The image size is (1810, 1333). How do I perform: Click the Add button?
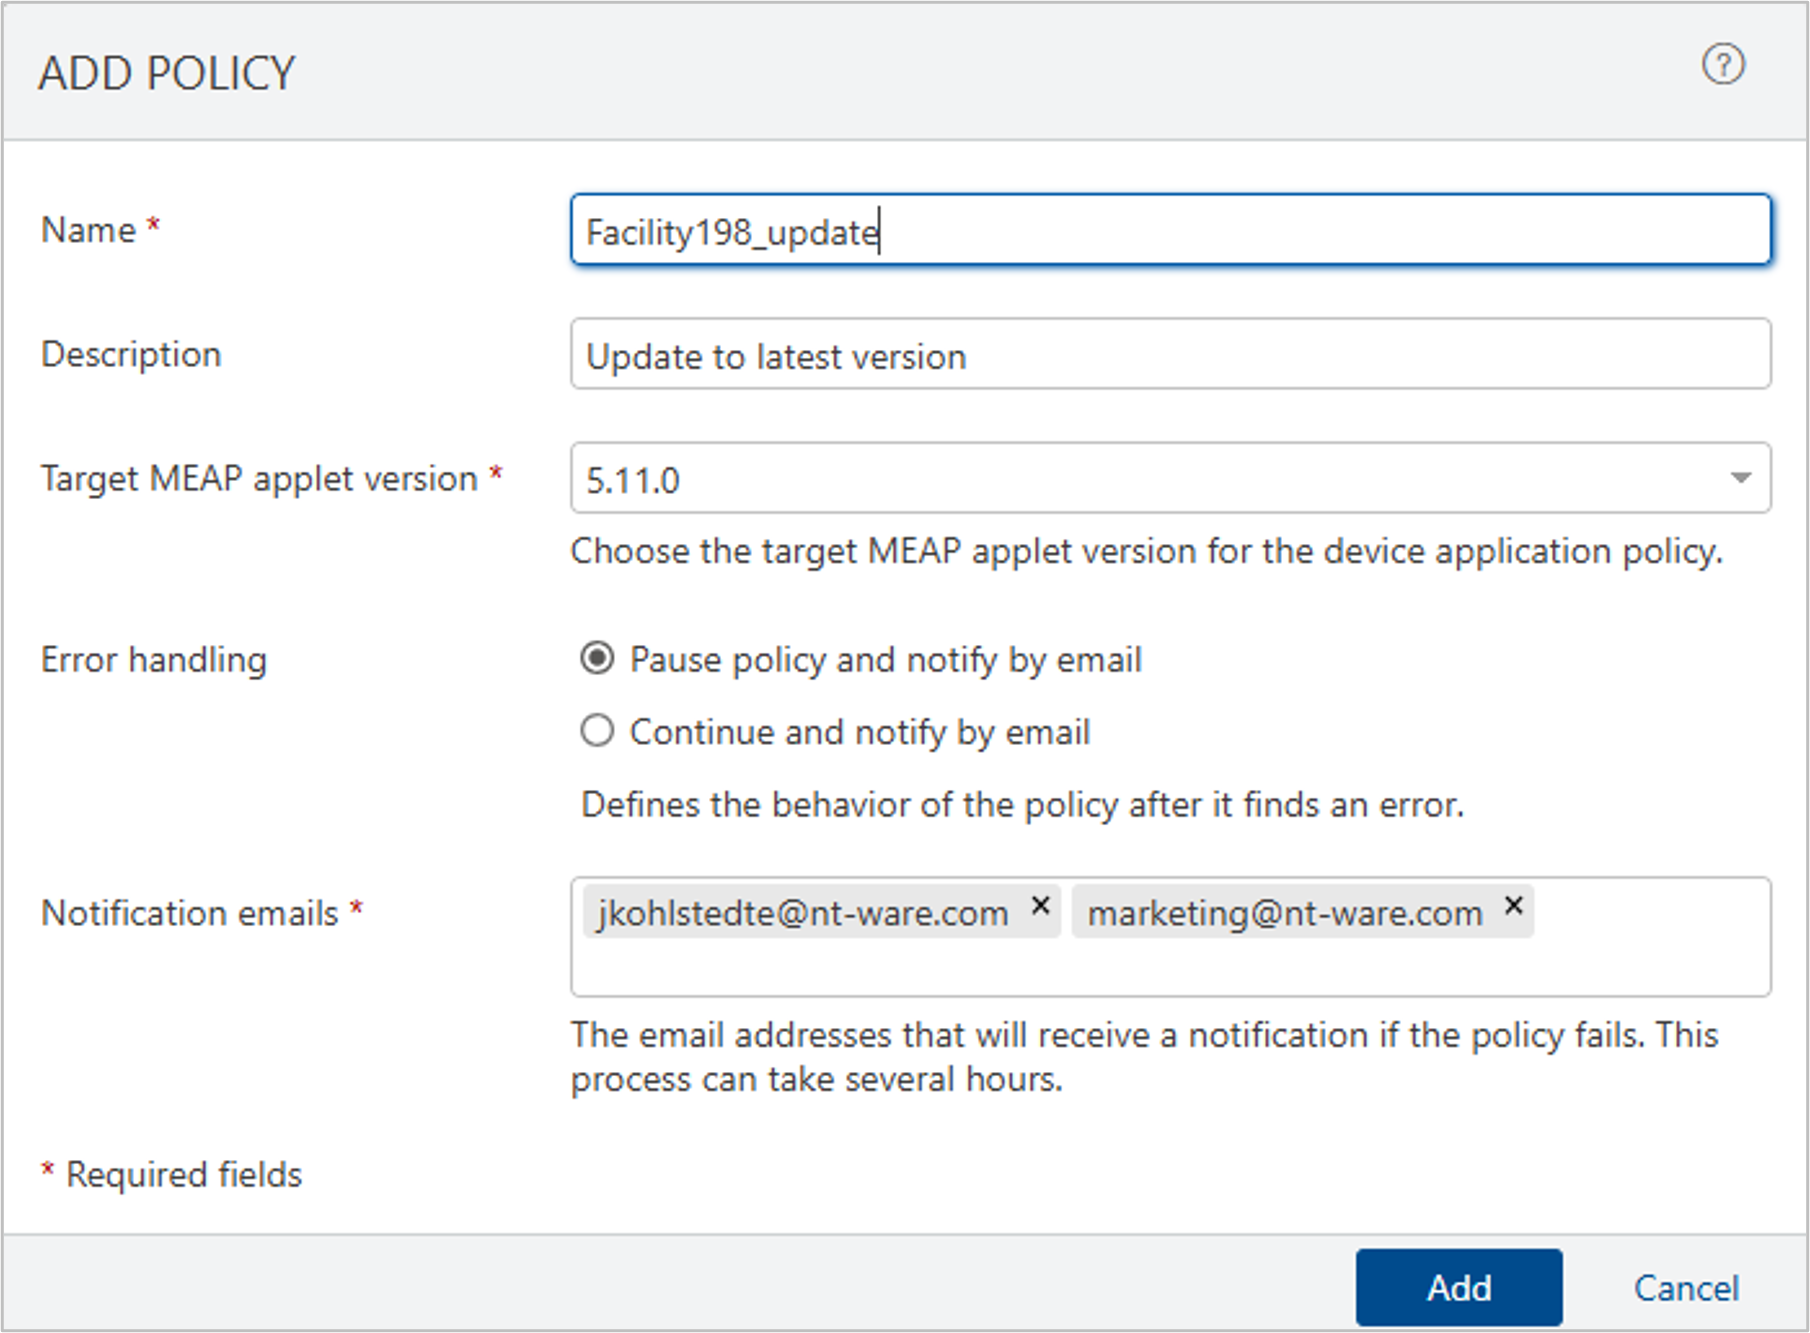point(1458,1287)
